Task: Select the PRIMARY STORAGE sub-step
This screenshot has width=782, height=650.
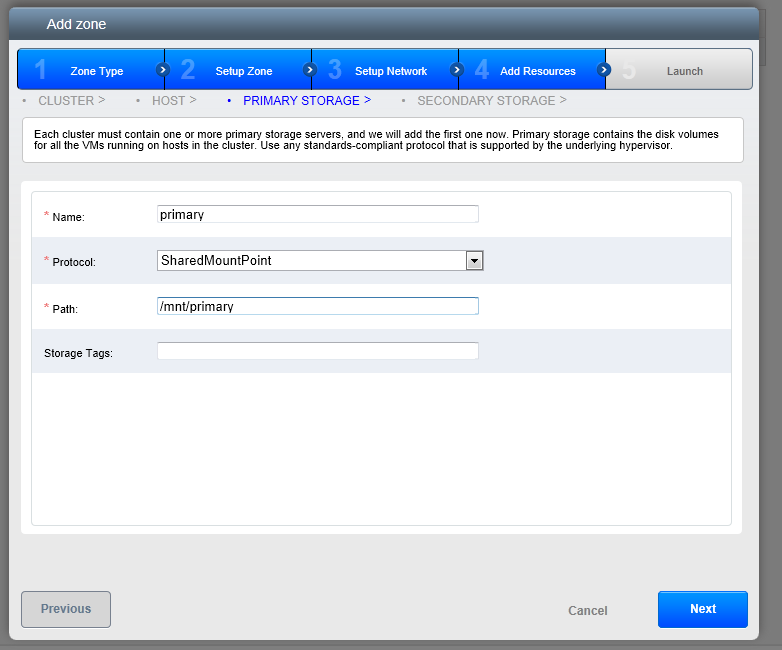Action: click(307, 101)
